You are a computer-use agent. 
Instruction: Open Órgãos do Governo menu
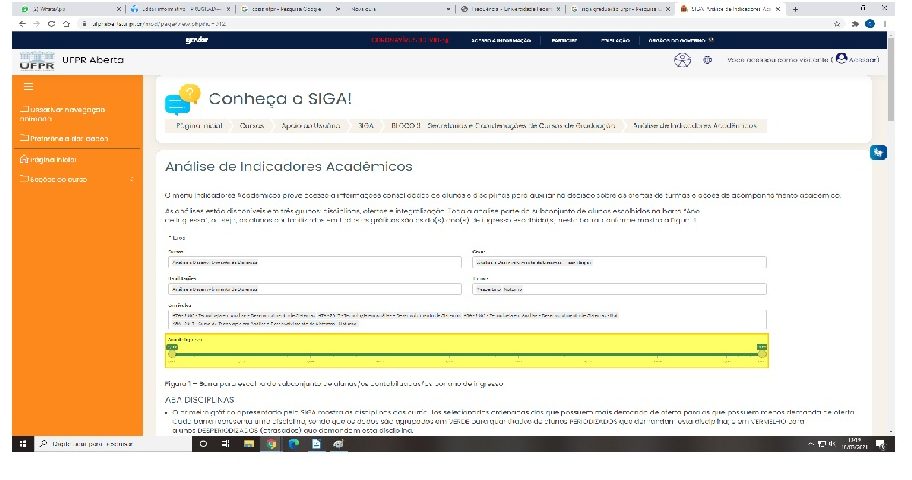coord(681,40)
